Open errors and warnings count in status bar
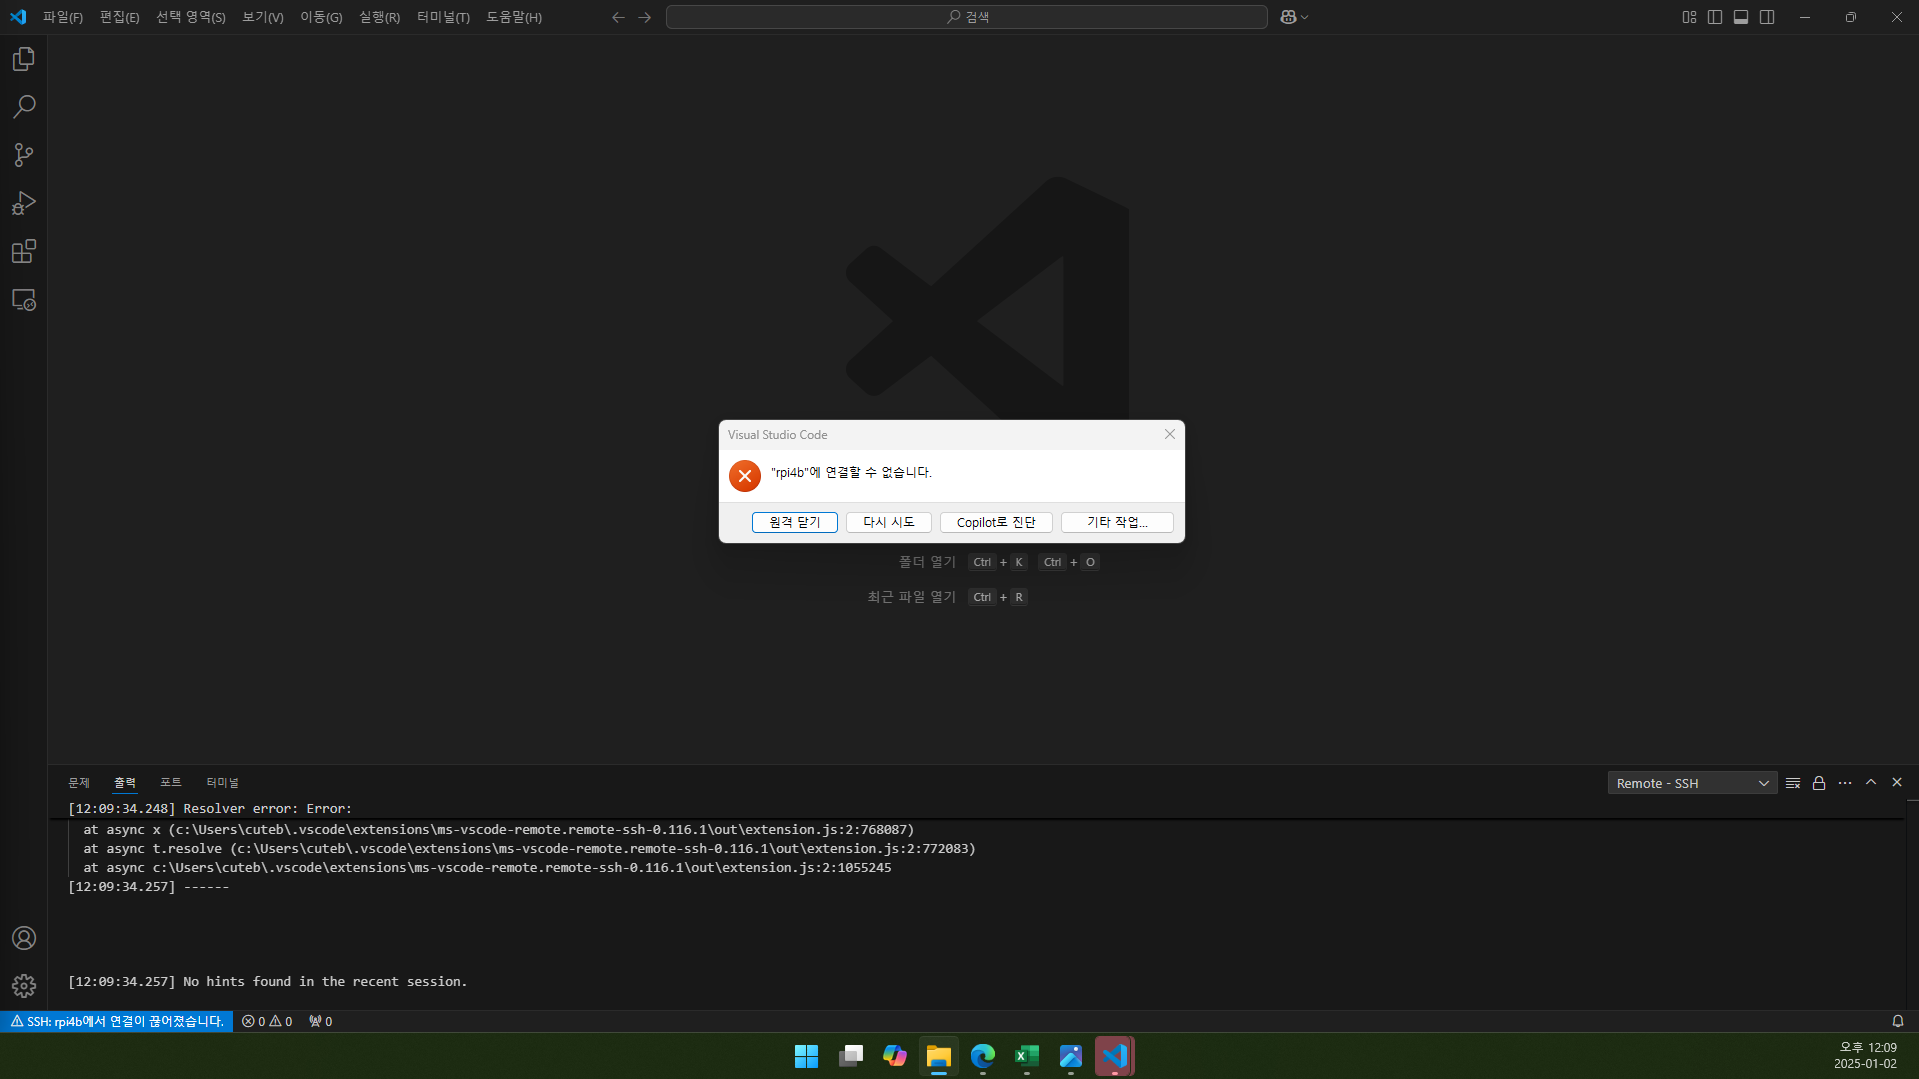Screen dimensions: 1919x1079 click(x=267, y=1021)
